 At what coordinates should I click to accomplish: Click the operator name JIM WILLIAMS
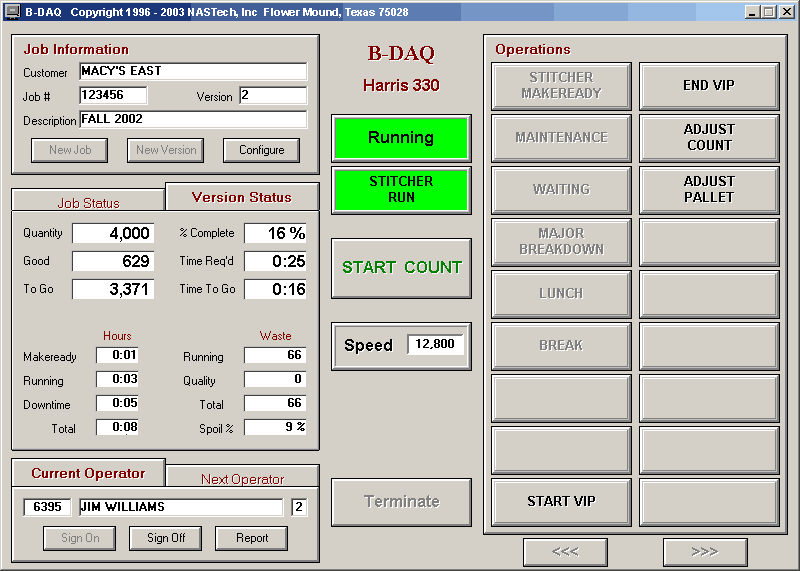181,507
